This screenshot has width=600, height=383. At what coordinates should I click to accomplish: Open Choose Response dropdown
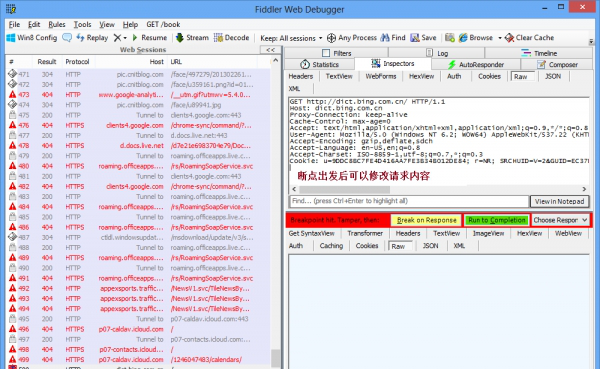point(560,220)
